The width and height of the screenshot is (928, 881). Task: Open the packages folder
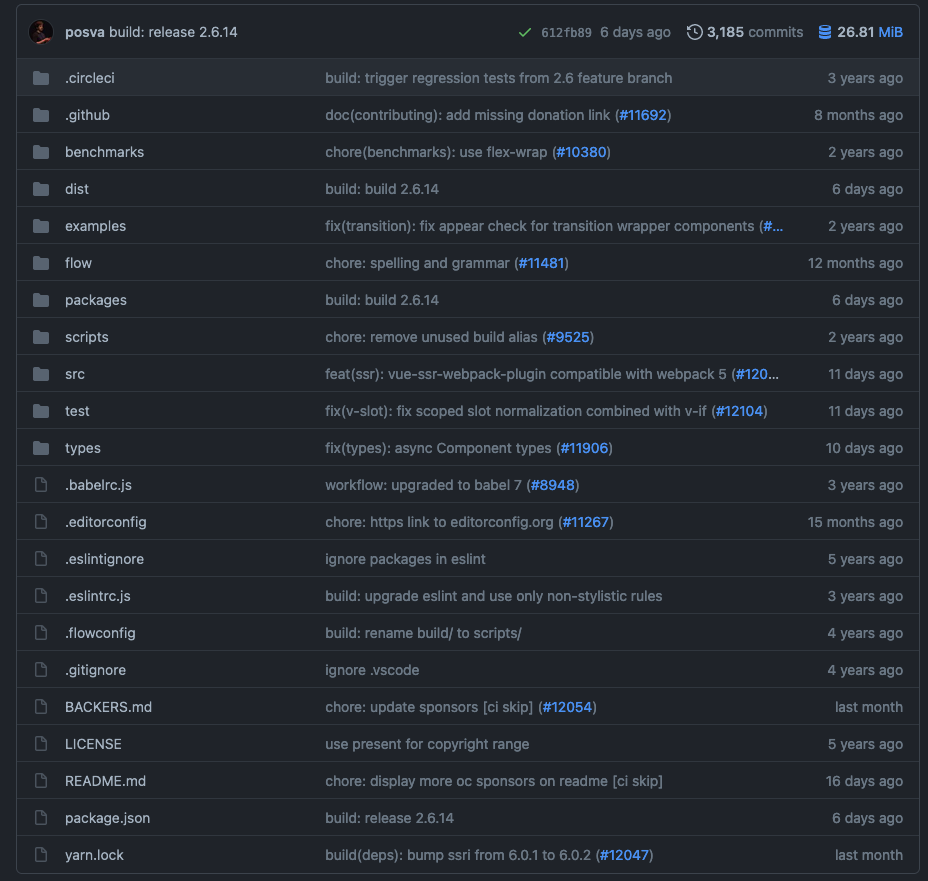click(95, 300)
